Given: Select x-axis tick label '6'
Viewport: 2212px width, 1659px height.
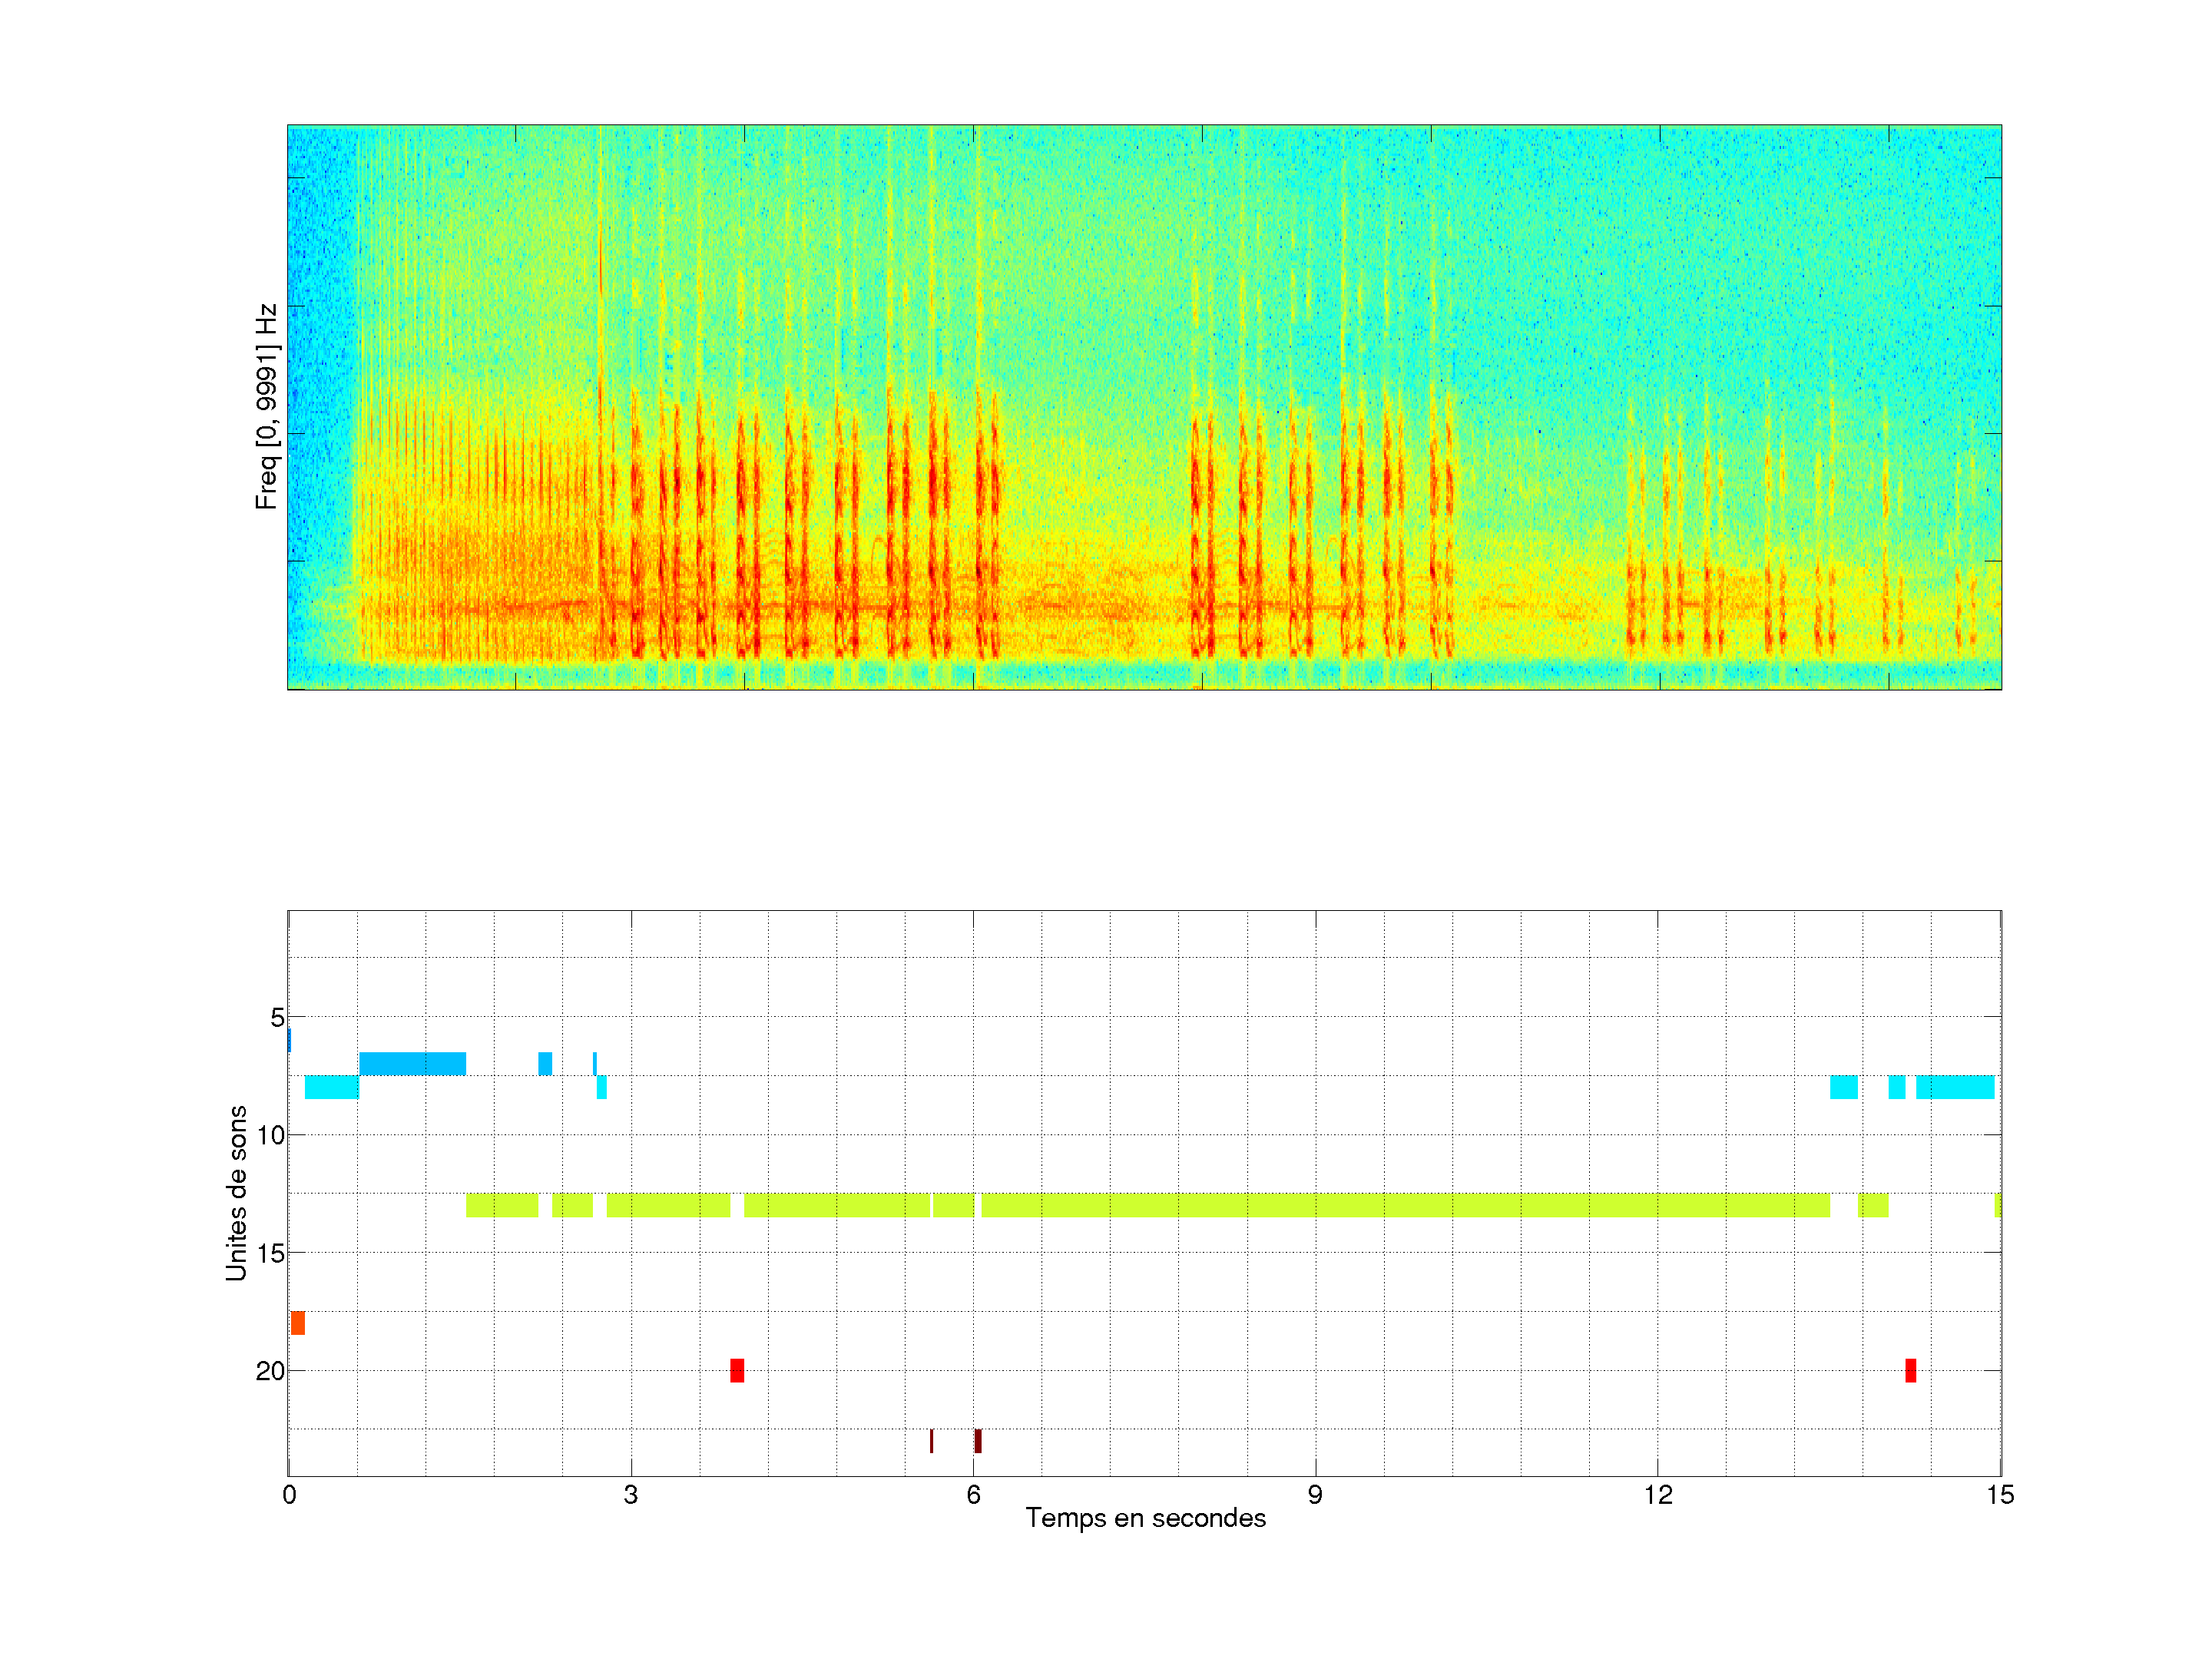Looking at the screenshot, I should (x=973, y=1494).
